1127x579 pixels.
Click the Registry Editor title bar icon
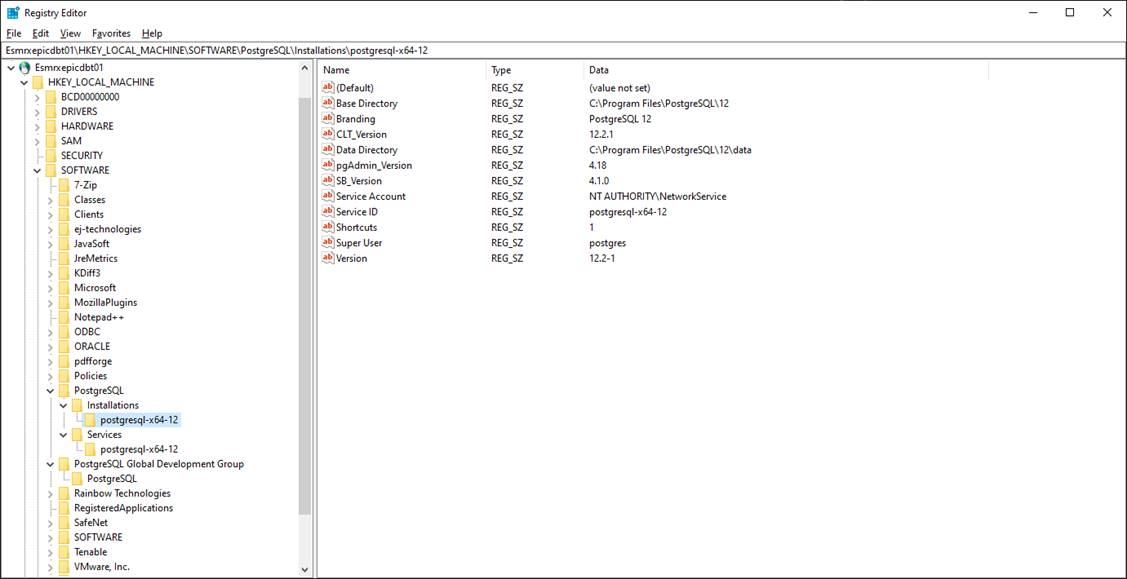pyautogui.click(x=13, y=12)
